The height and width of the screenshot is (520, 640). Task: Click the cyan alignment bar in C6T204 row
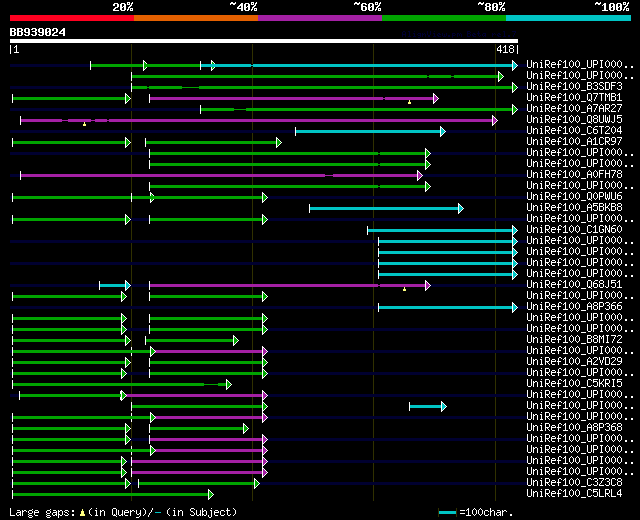(x=371, y=131)
